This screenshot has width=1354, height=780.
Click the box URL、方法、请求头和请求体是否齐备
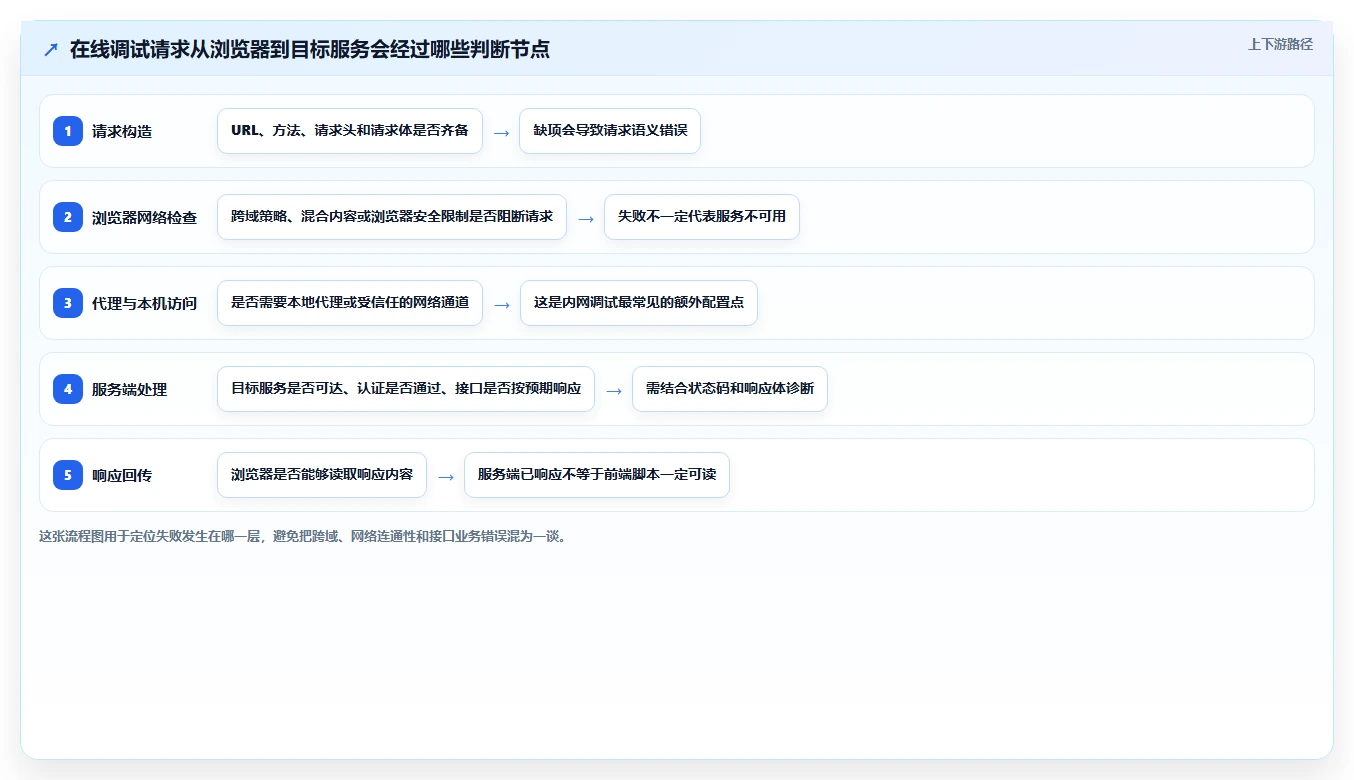[x=350, y=131]
